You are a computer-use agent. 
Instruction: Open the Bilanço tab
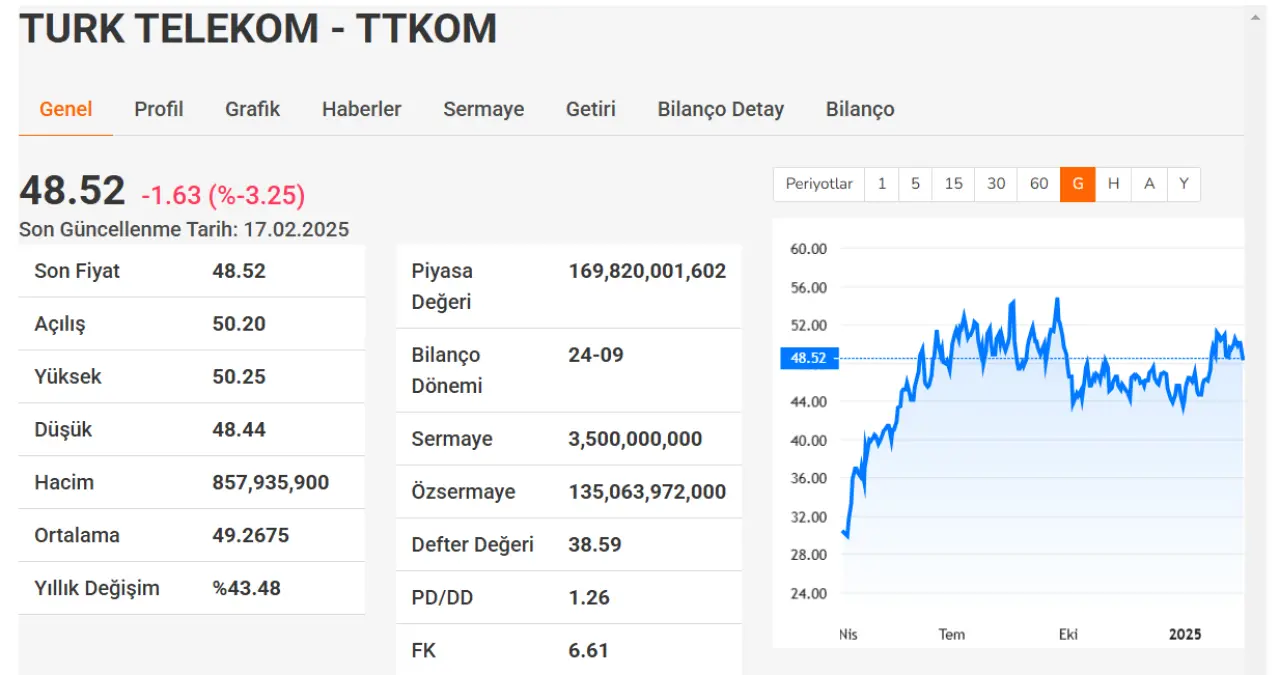(x=860, y=109)
